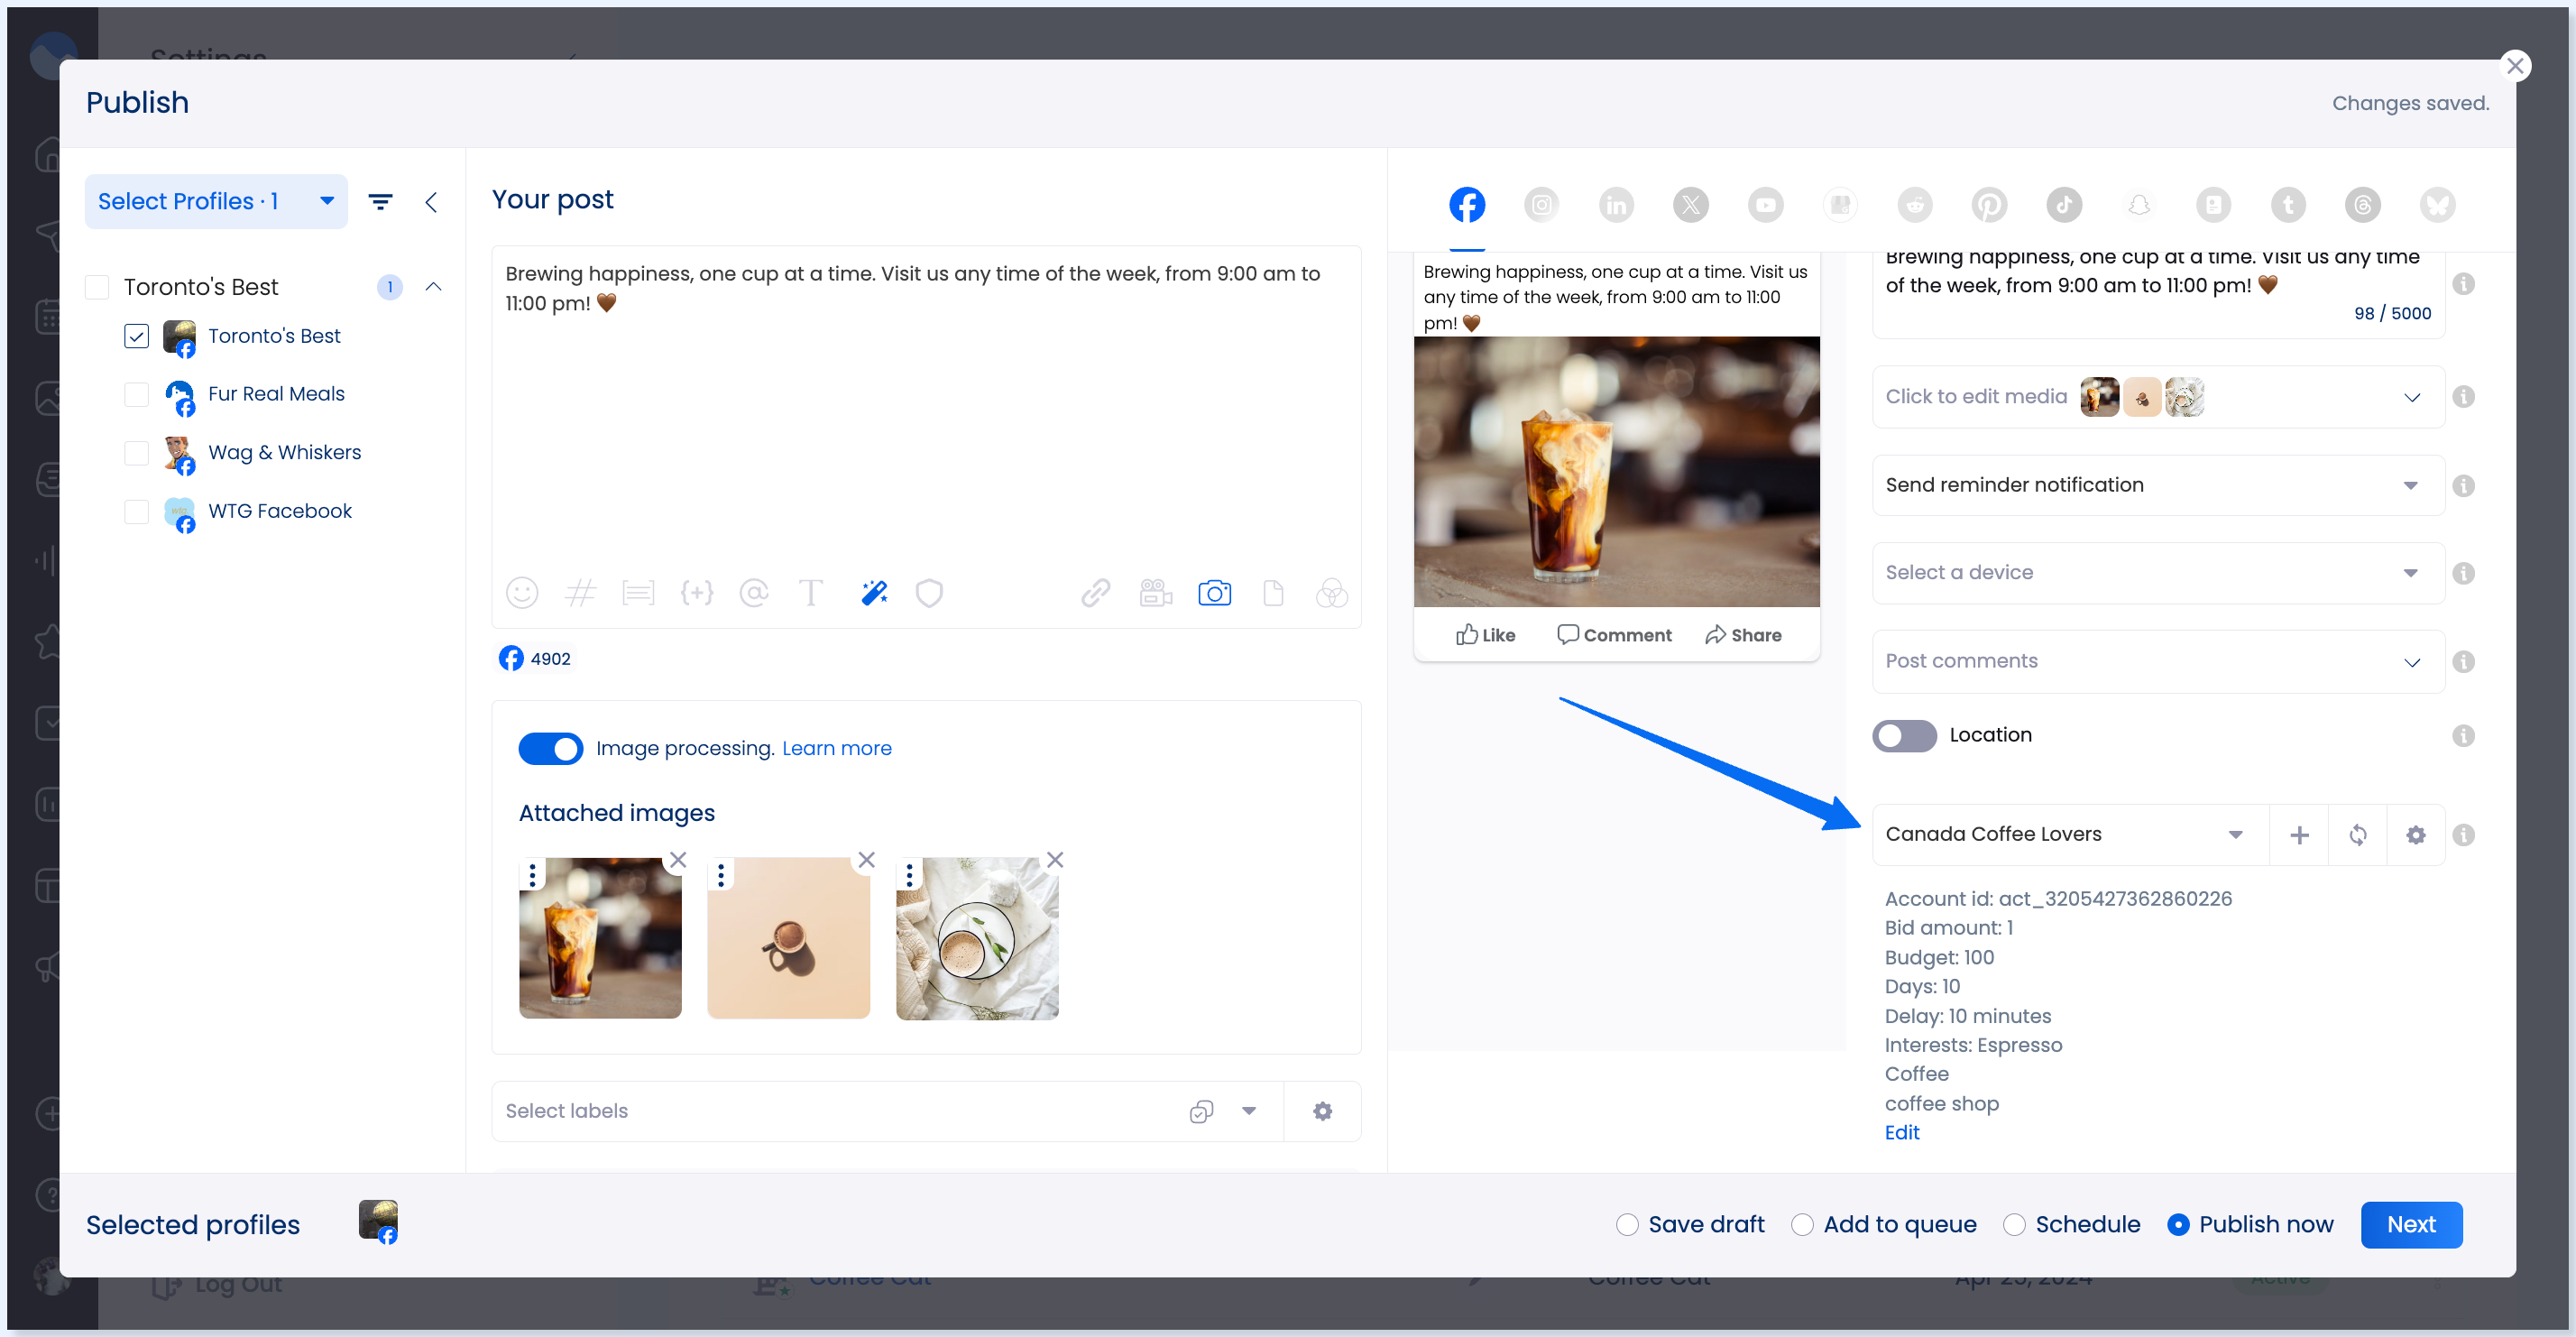
Task: Open Send reminder notification dropdown
Action: tap(2158, 485)
